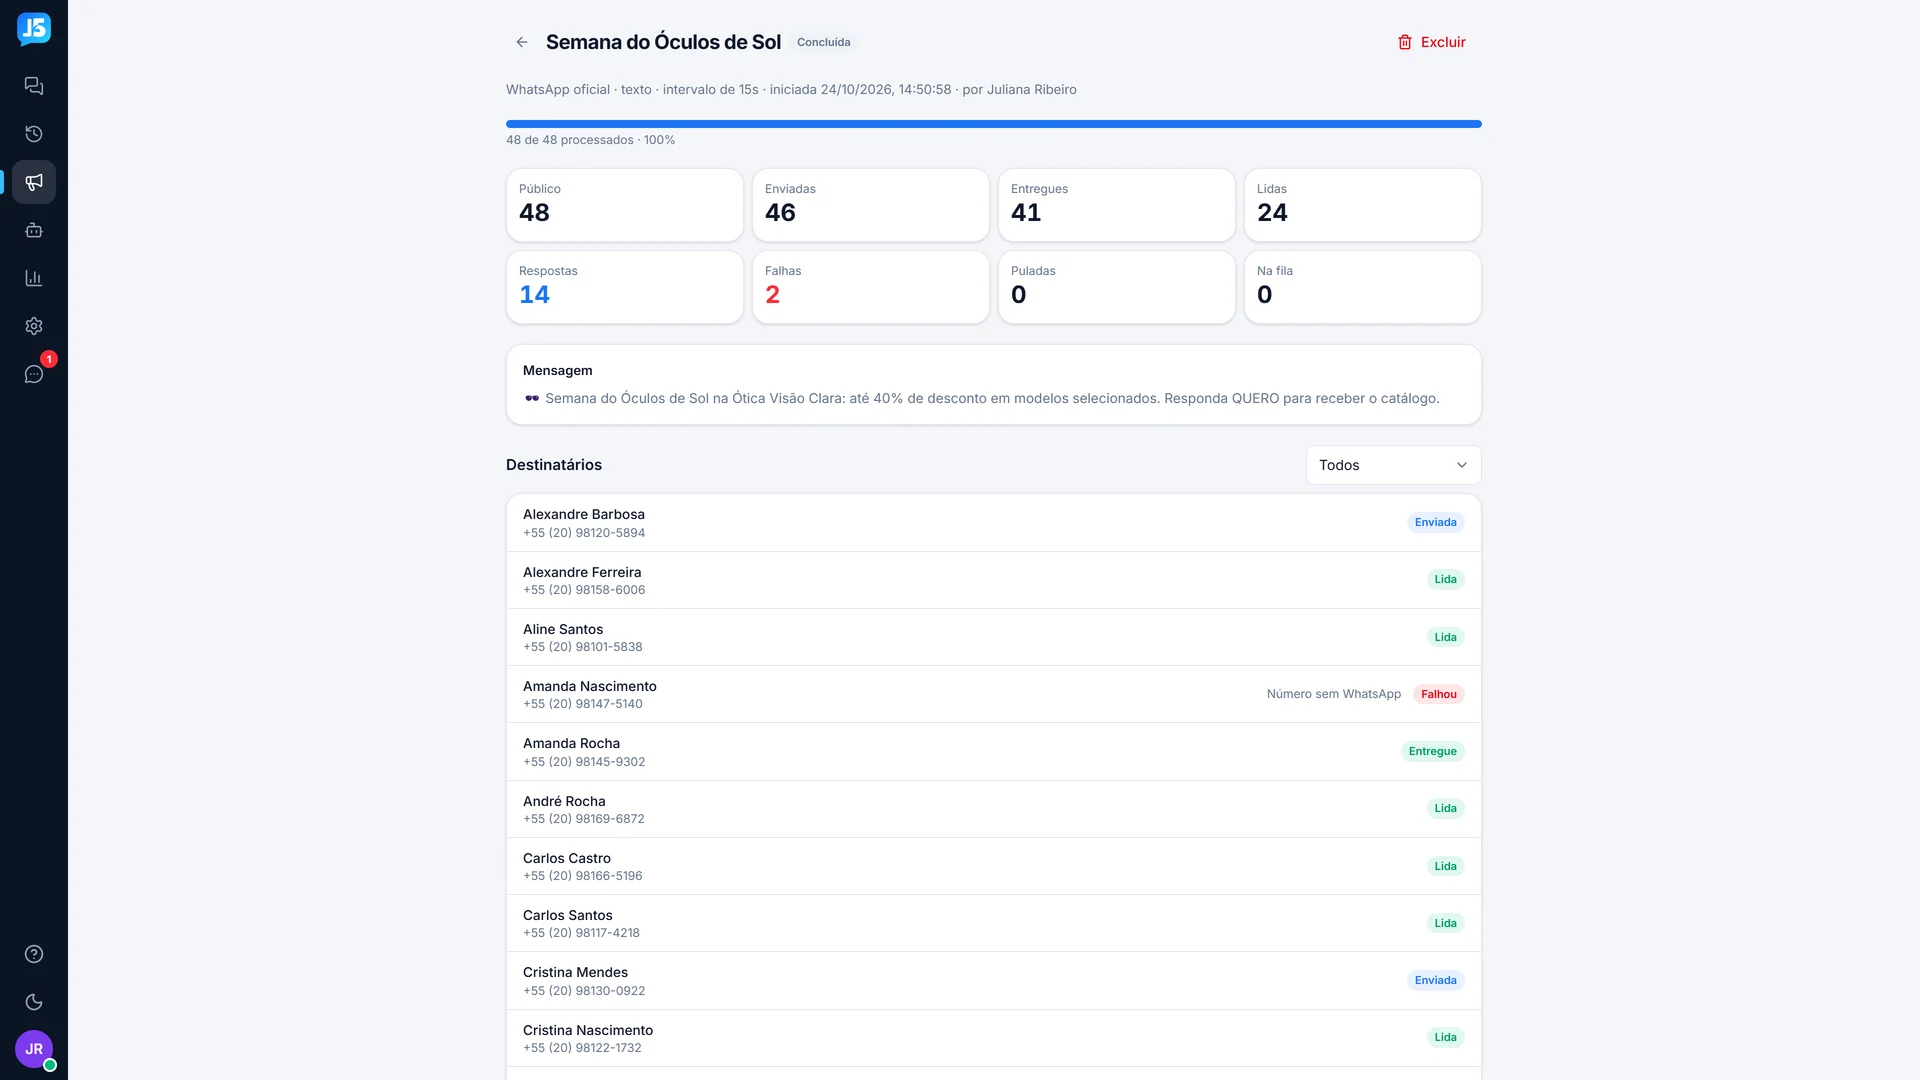Screen dimensions: 1920x1080
Task: Go back with the arrow icon
Action: (x=522, y=42)
